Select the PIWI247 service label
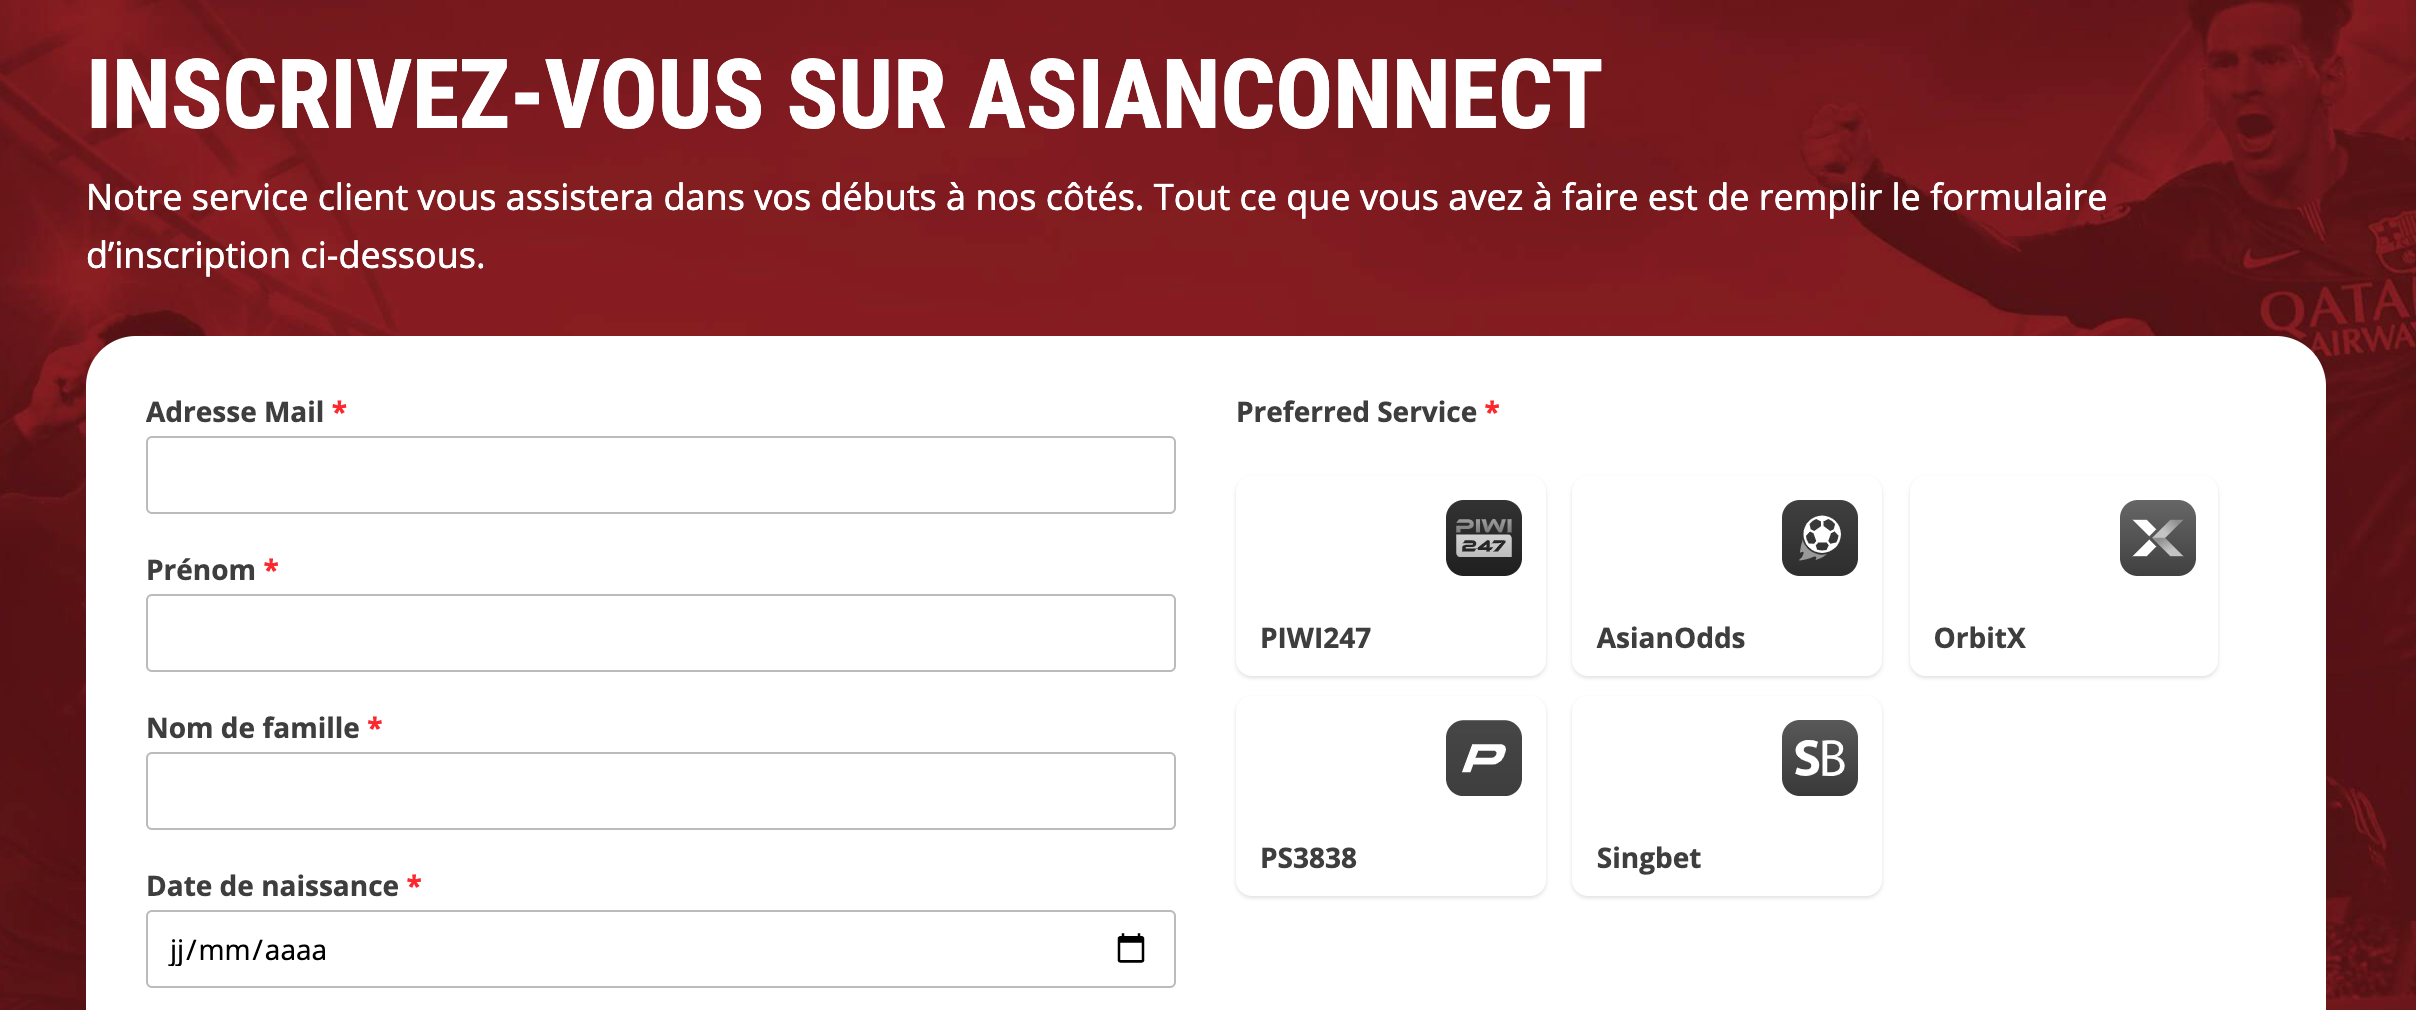 tap(1315, 638)
